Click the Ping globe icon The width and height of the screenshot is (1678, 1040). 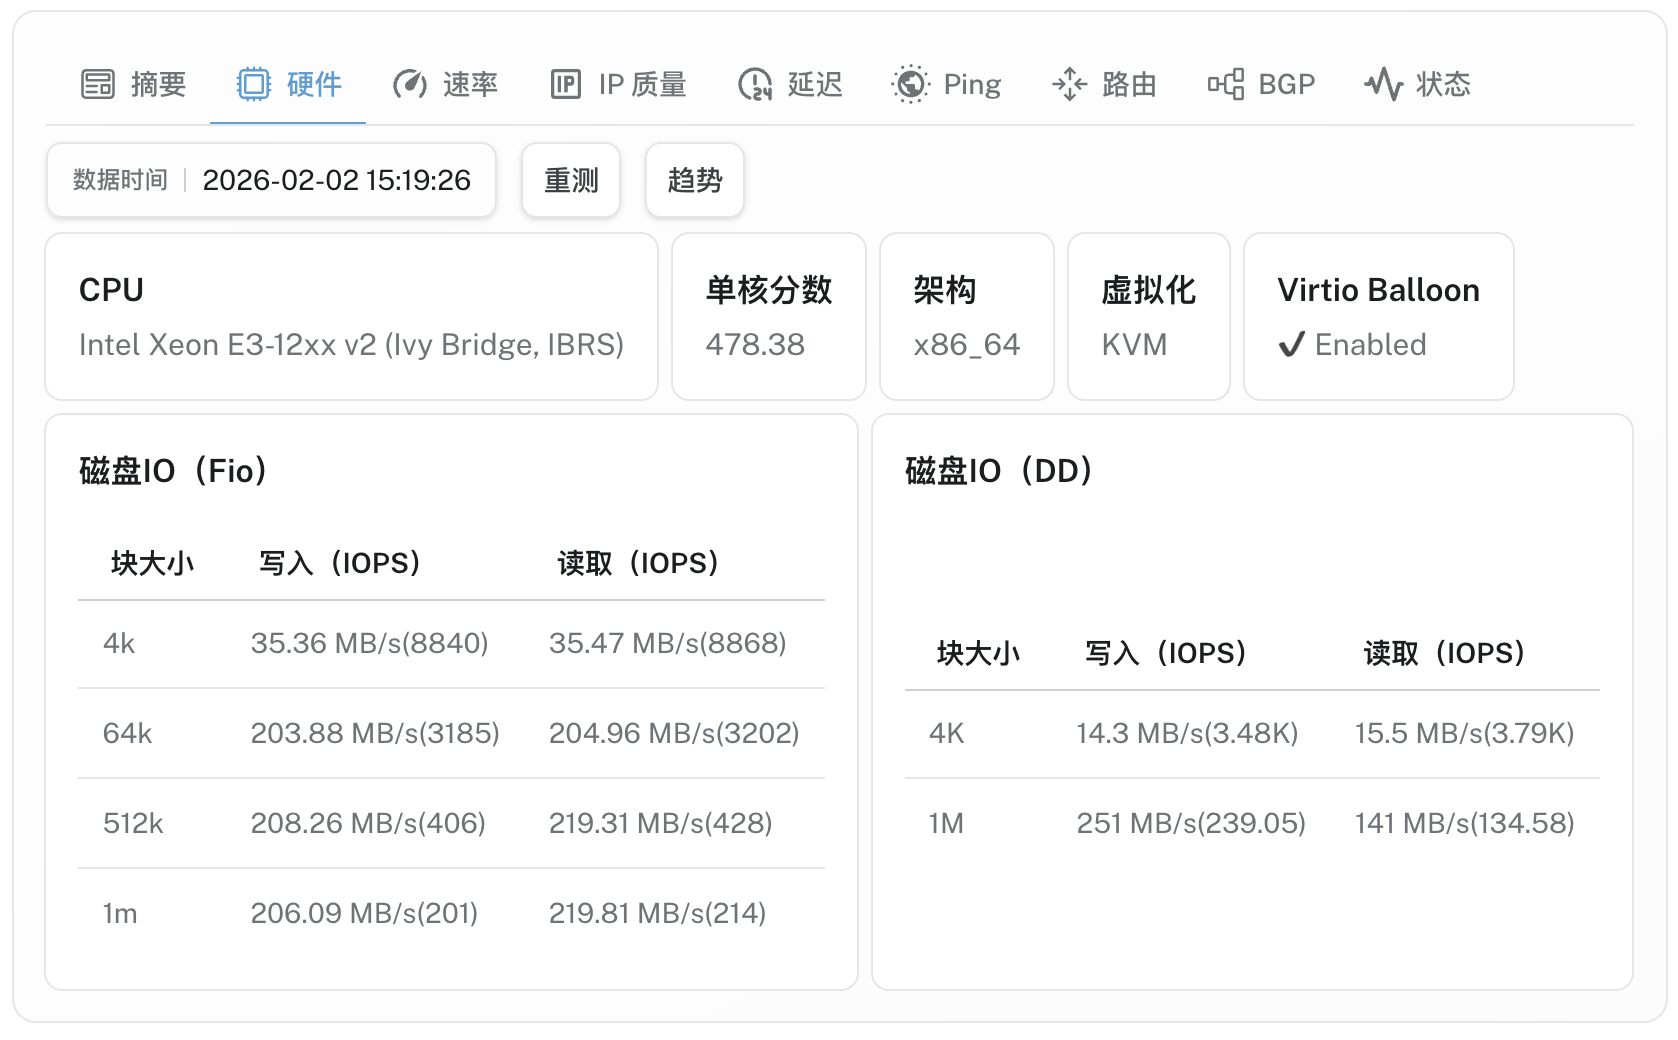910,84
